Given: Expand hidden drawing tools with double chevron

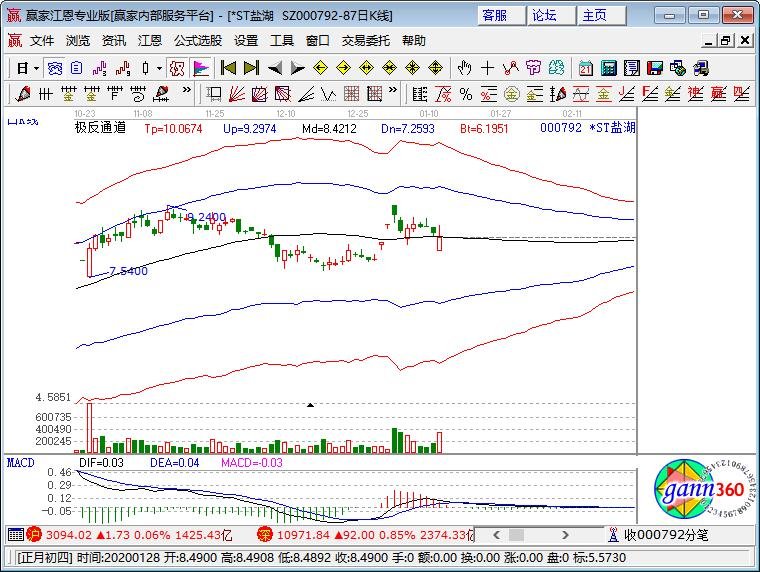Looking at the screenshot, I should pyautogui.click(x=187, y=90).
